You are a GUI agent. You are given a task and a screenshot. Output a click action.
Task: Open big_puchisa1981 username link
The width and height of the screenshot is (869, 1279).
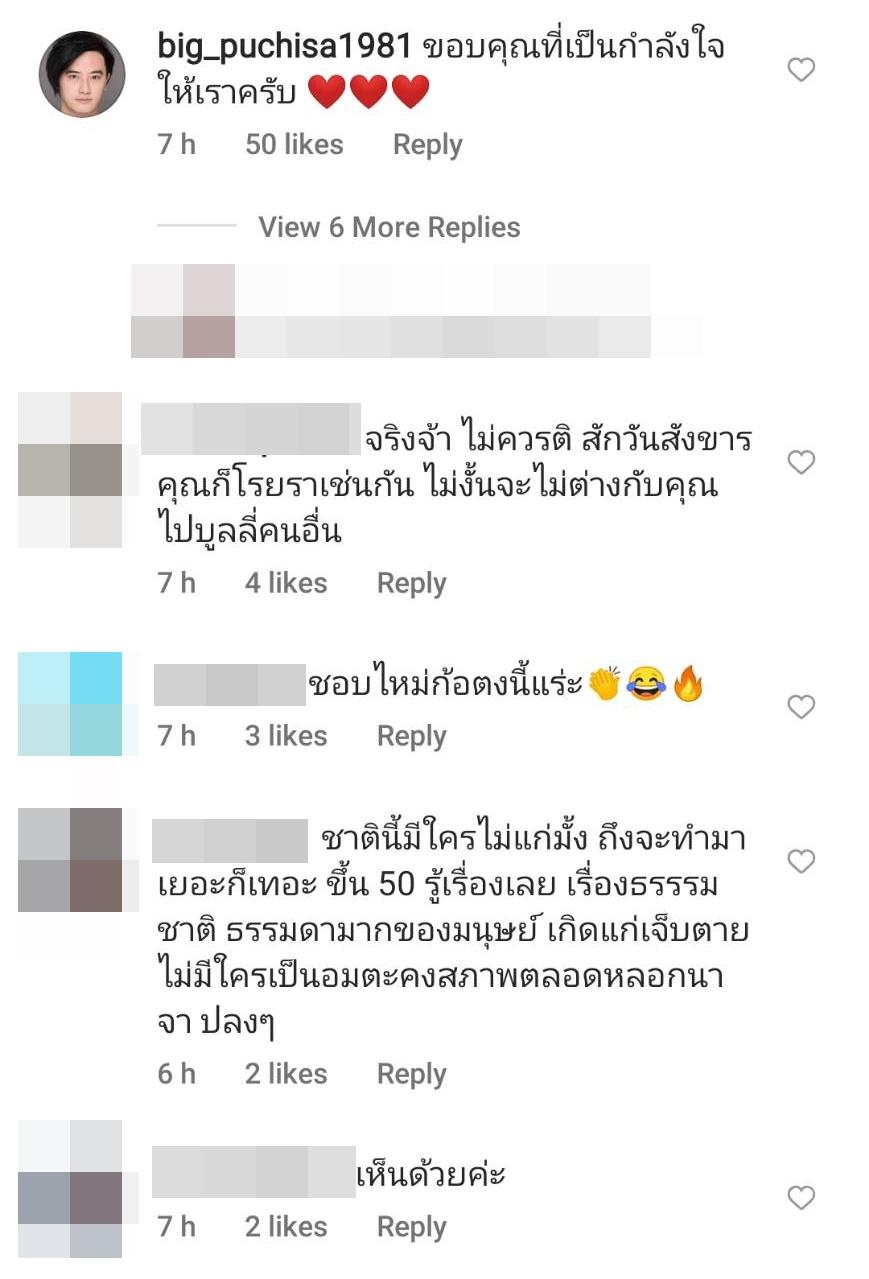tap(285, 47)
